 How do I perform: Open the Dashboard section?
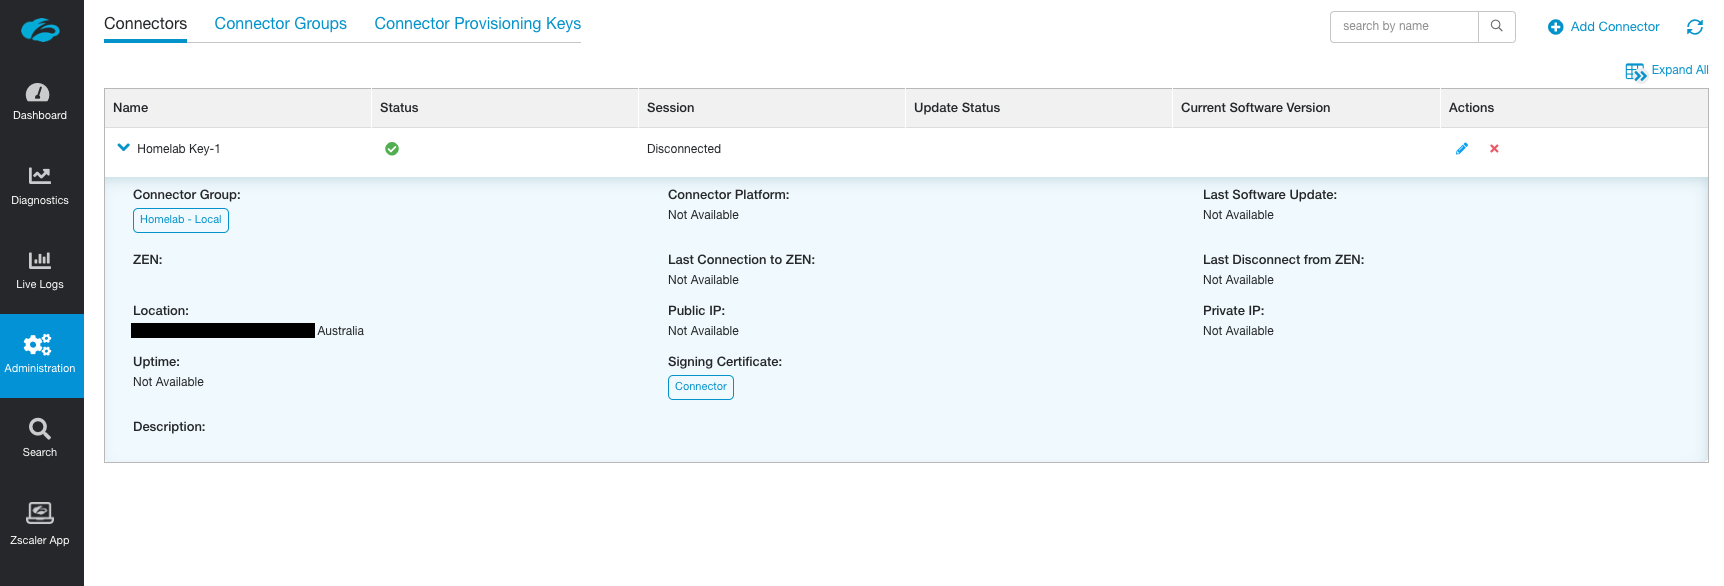(40, 102)
